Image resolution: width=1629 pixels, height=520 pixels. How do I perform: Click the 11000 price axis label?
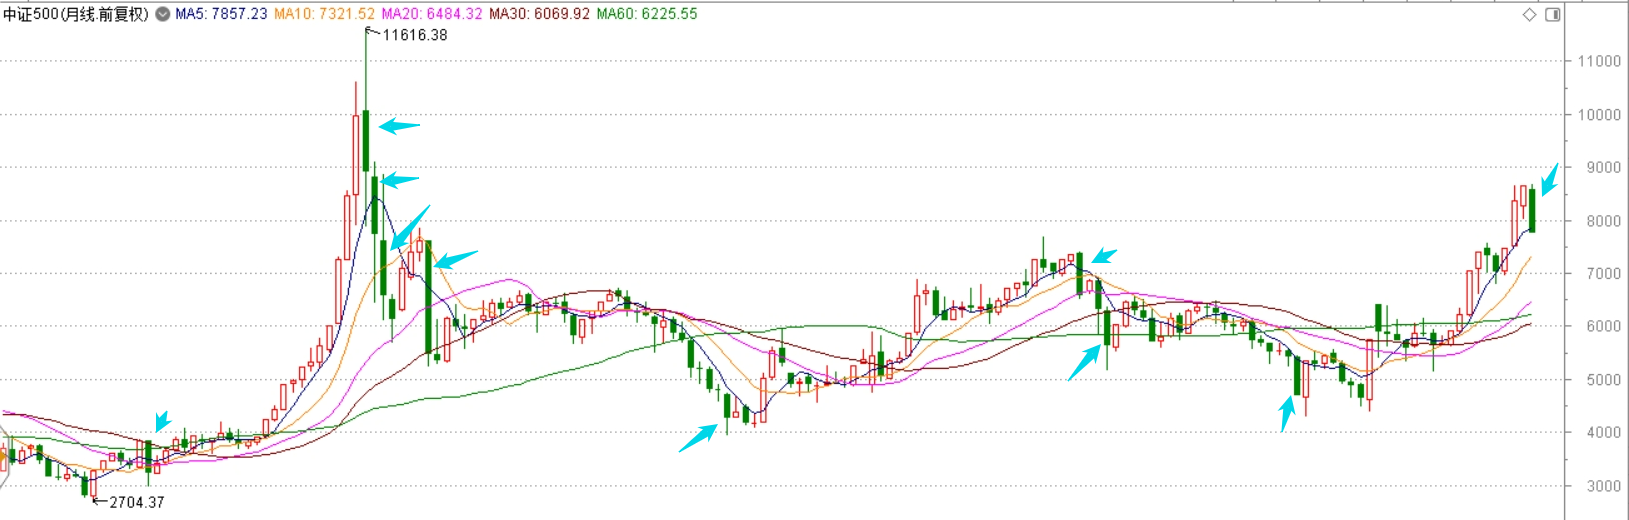(x=1598, y=61)
